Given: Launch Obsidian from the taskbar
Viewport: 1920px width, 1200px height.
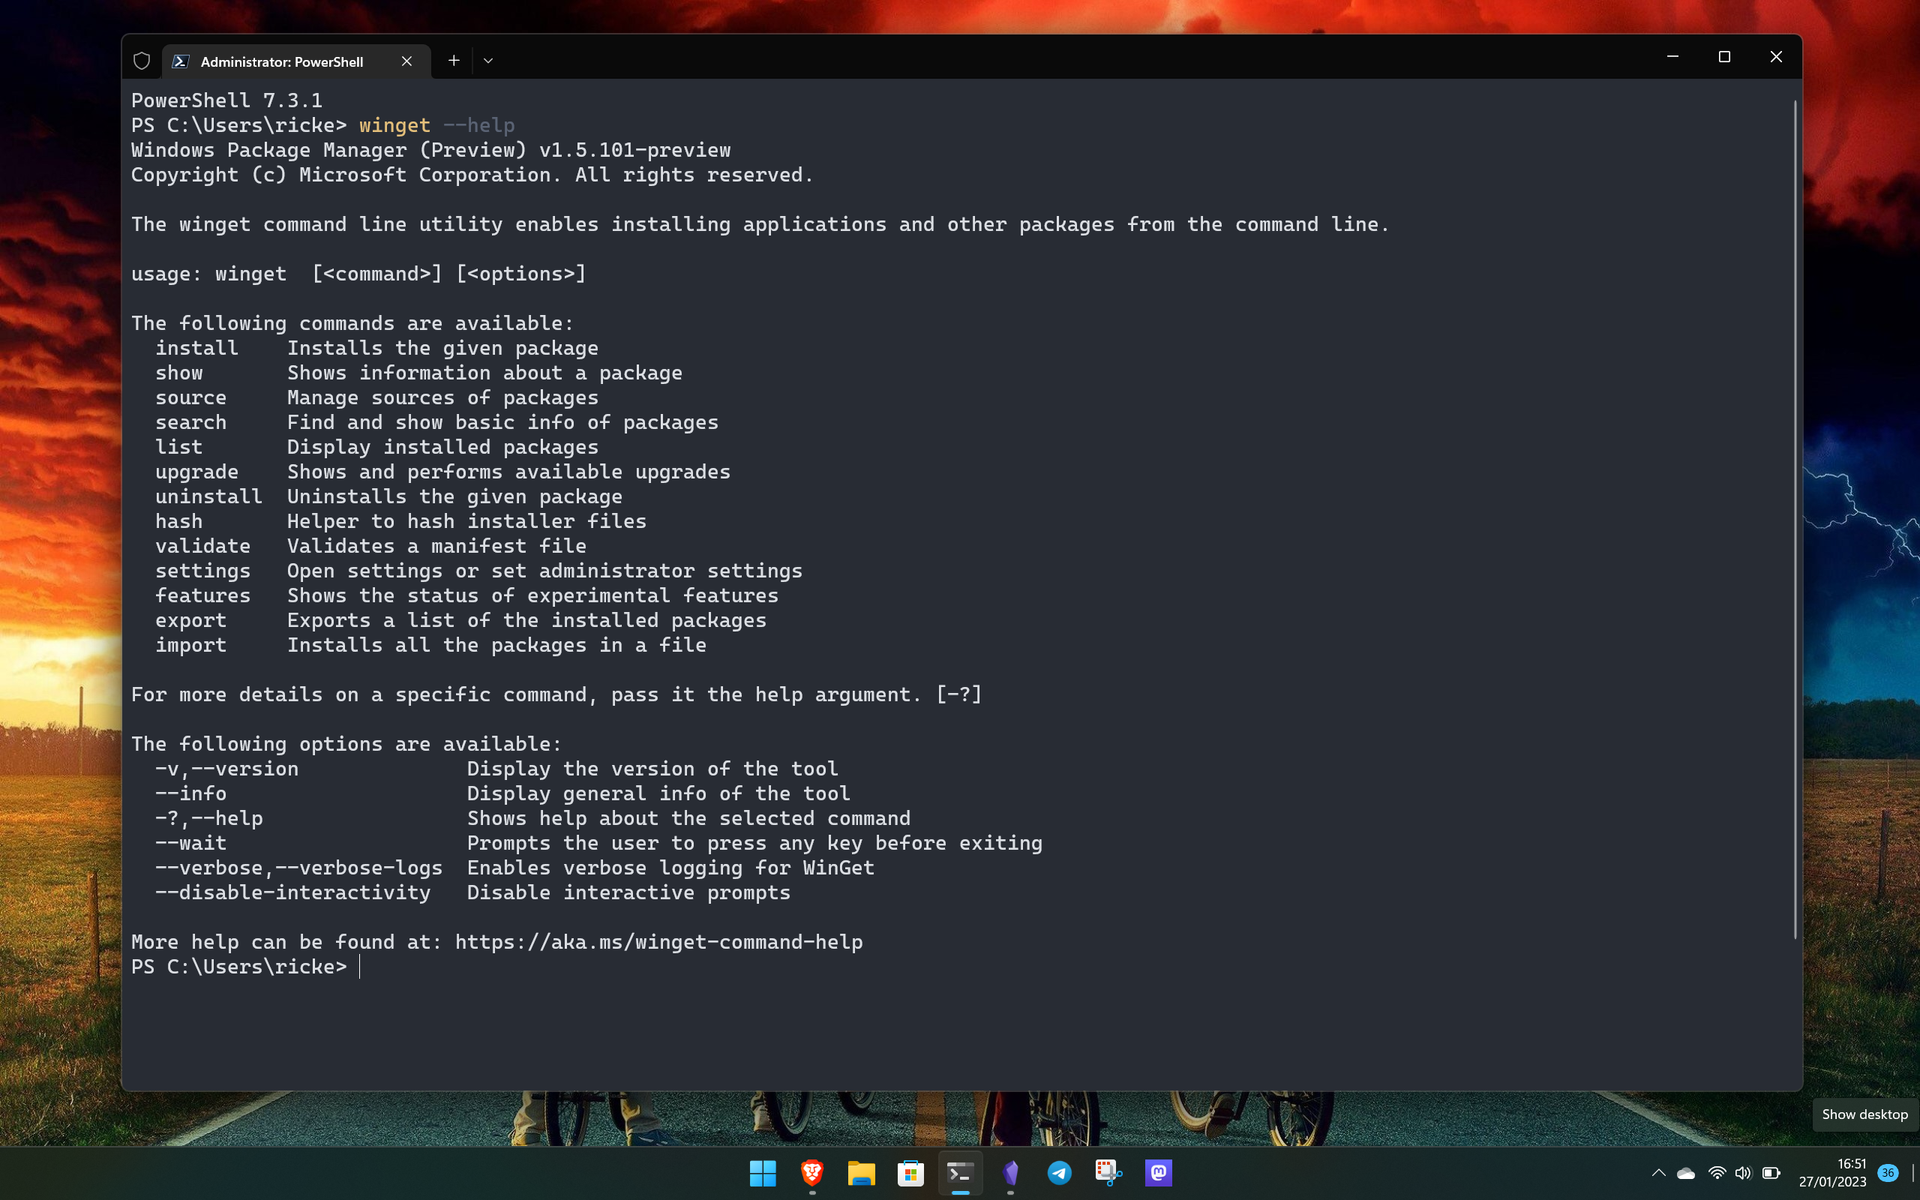Looking at the screenshot, I should coord(1010,1173).
